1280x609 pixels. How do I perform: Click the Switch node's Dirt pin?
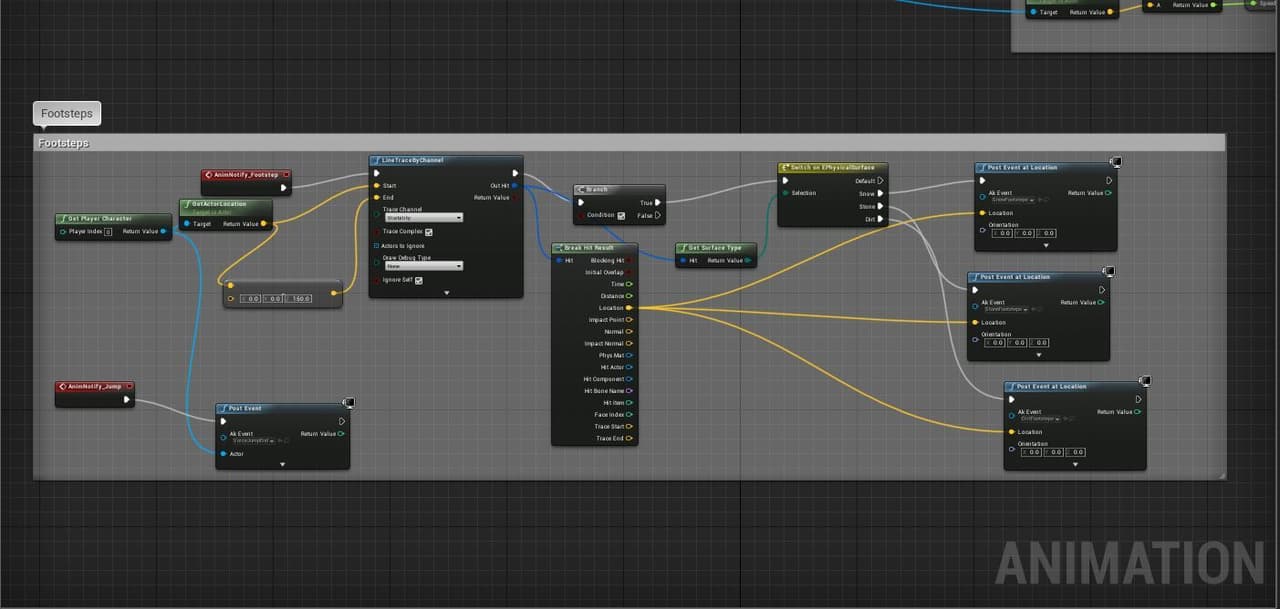880,219
